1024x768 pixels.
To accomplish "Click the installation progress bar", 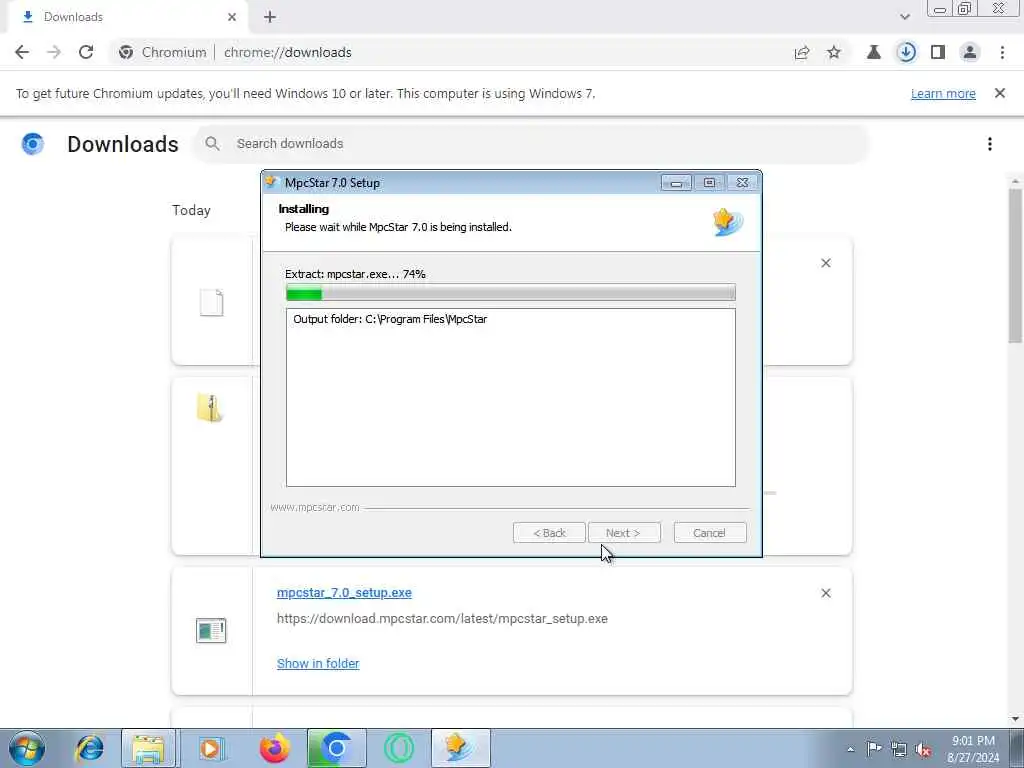I will [x=511, y=293].
